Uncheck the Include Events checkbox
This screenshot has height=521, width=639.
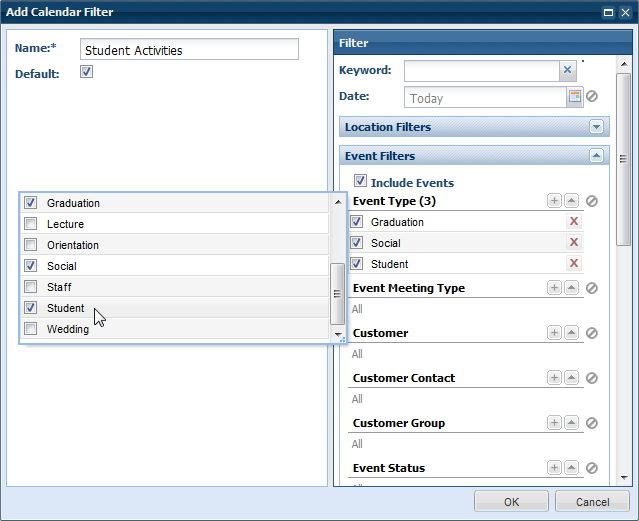click(360, 182)
